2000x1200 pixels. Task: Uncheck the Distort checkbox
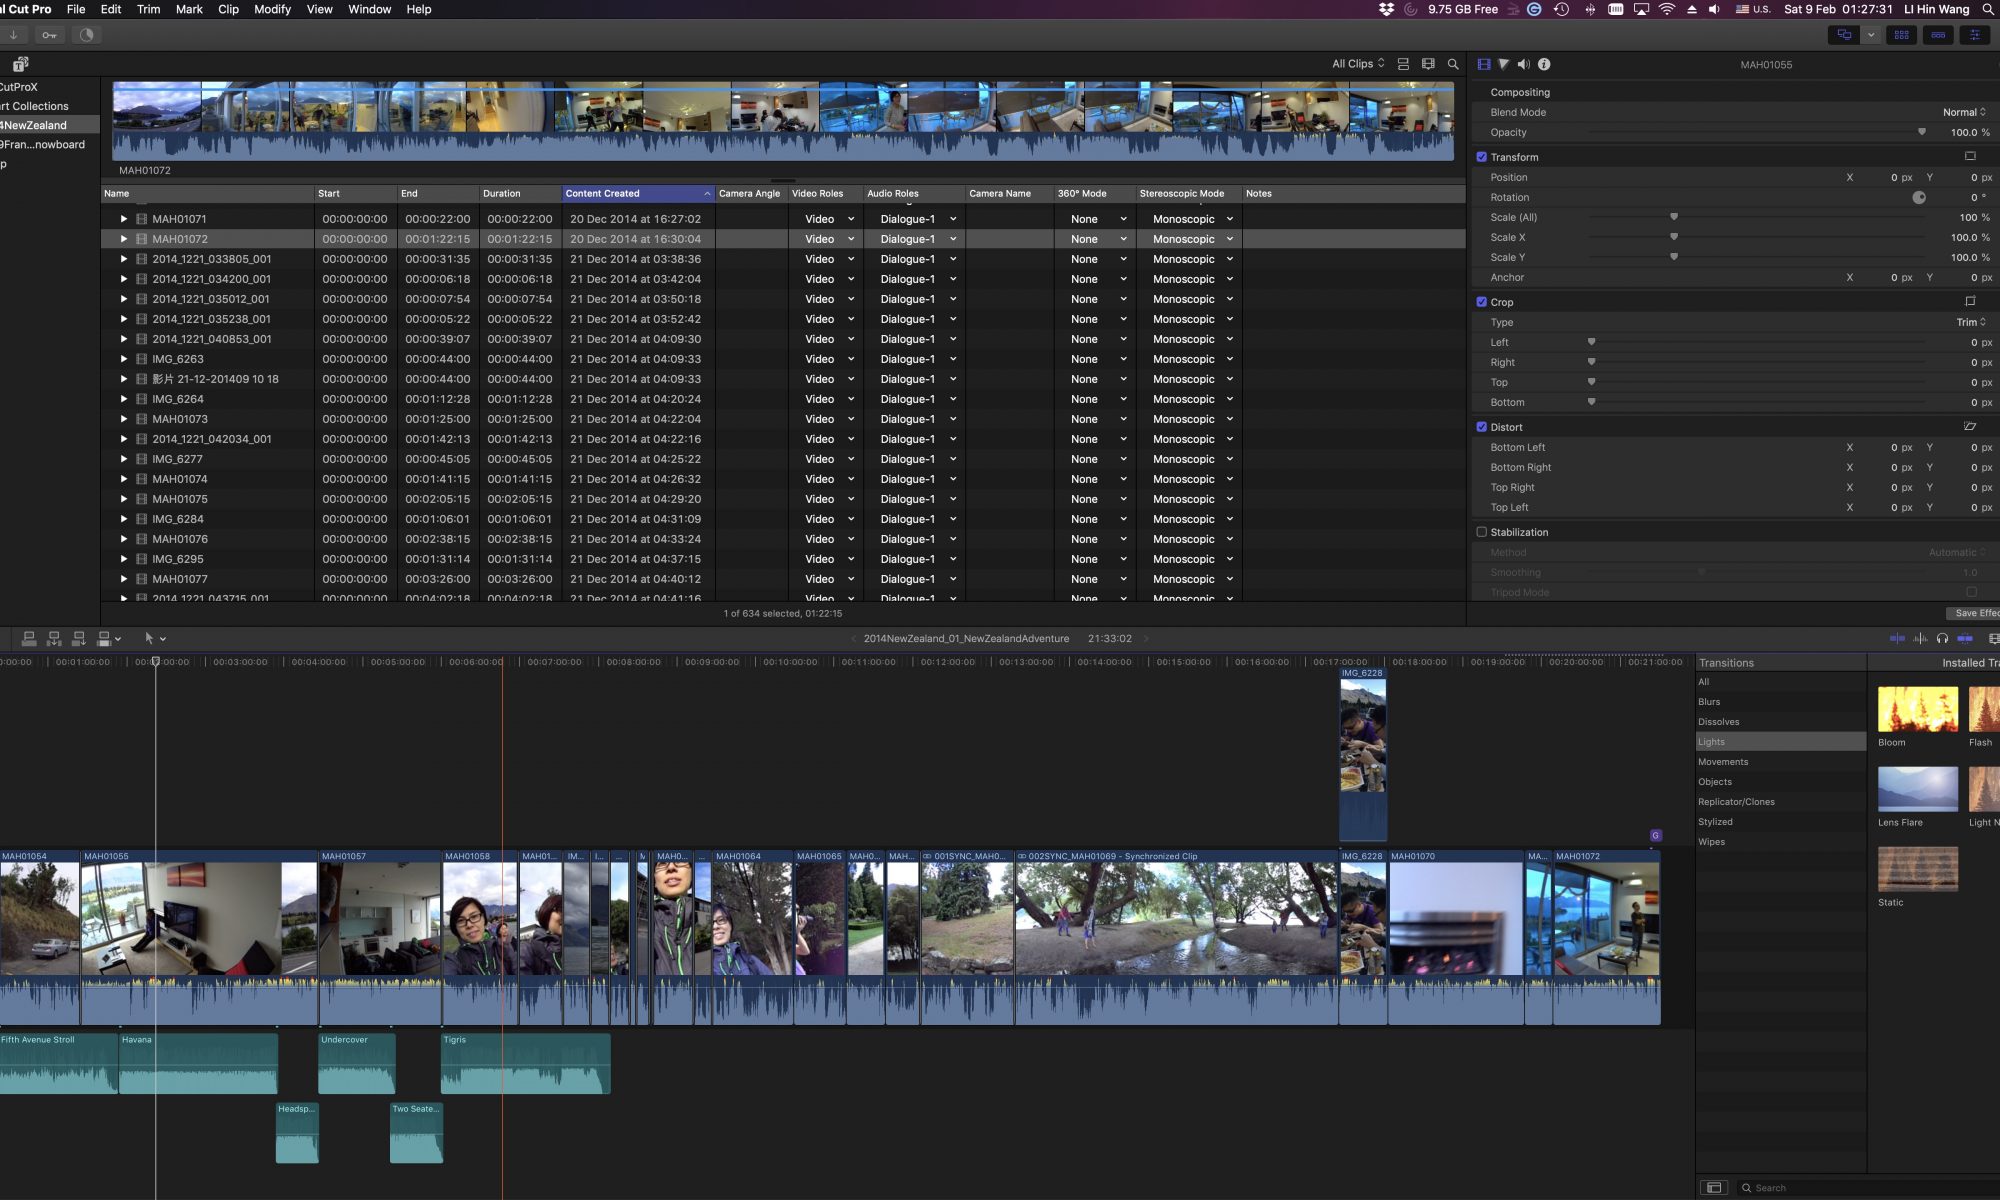coord(1482,427)
